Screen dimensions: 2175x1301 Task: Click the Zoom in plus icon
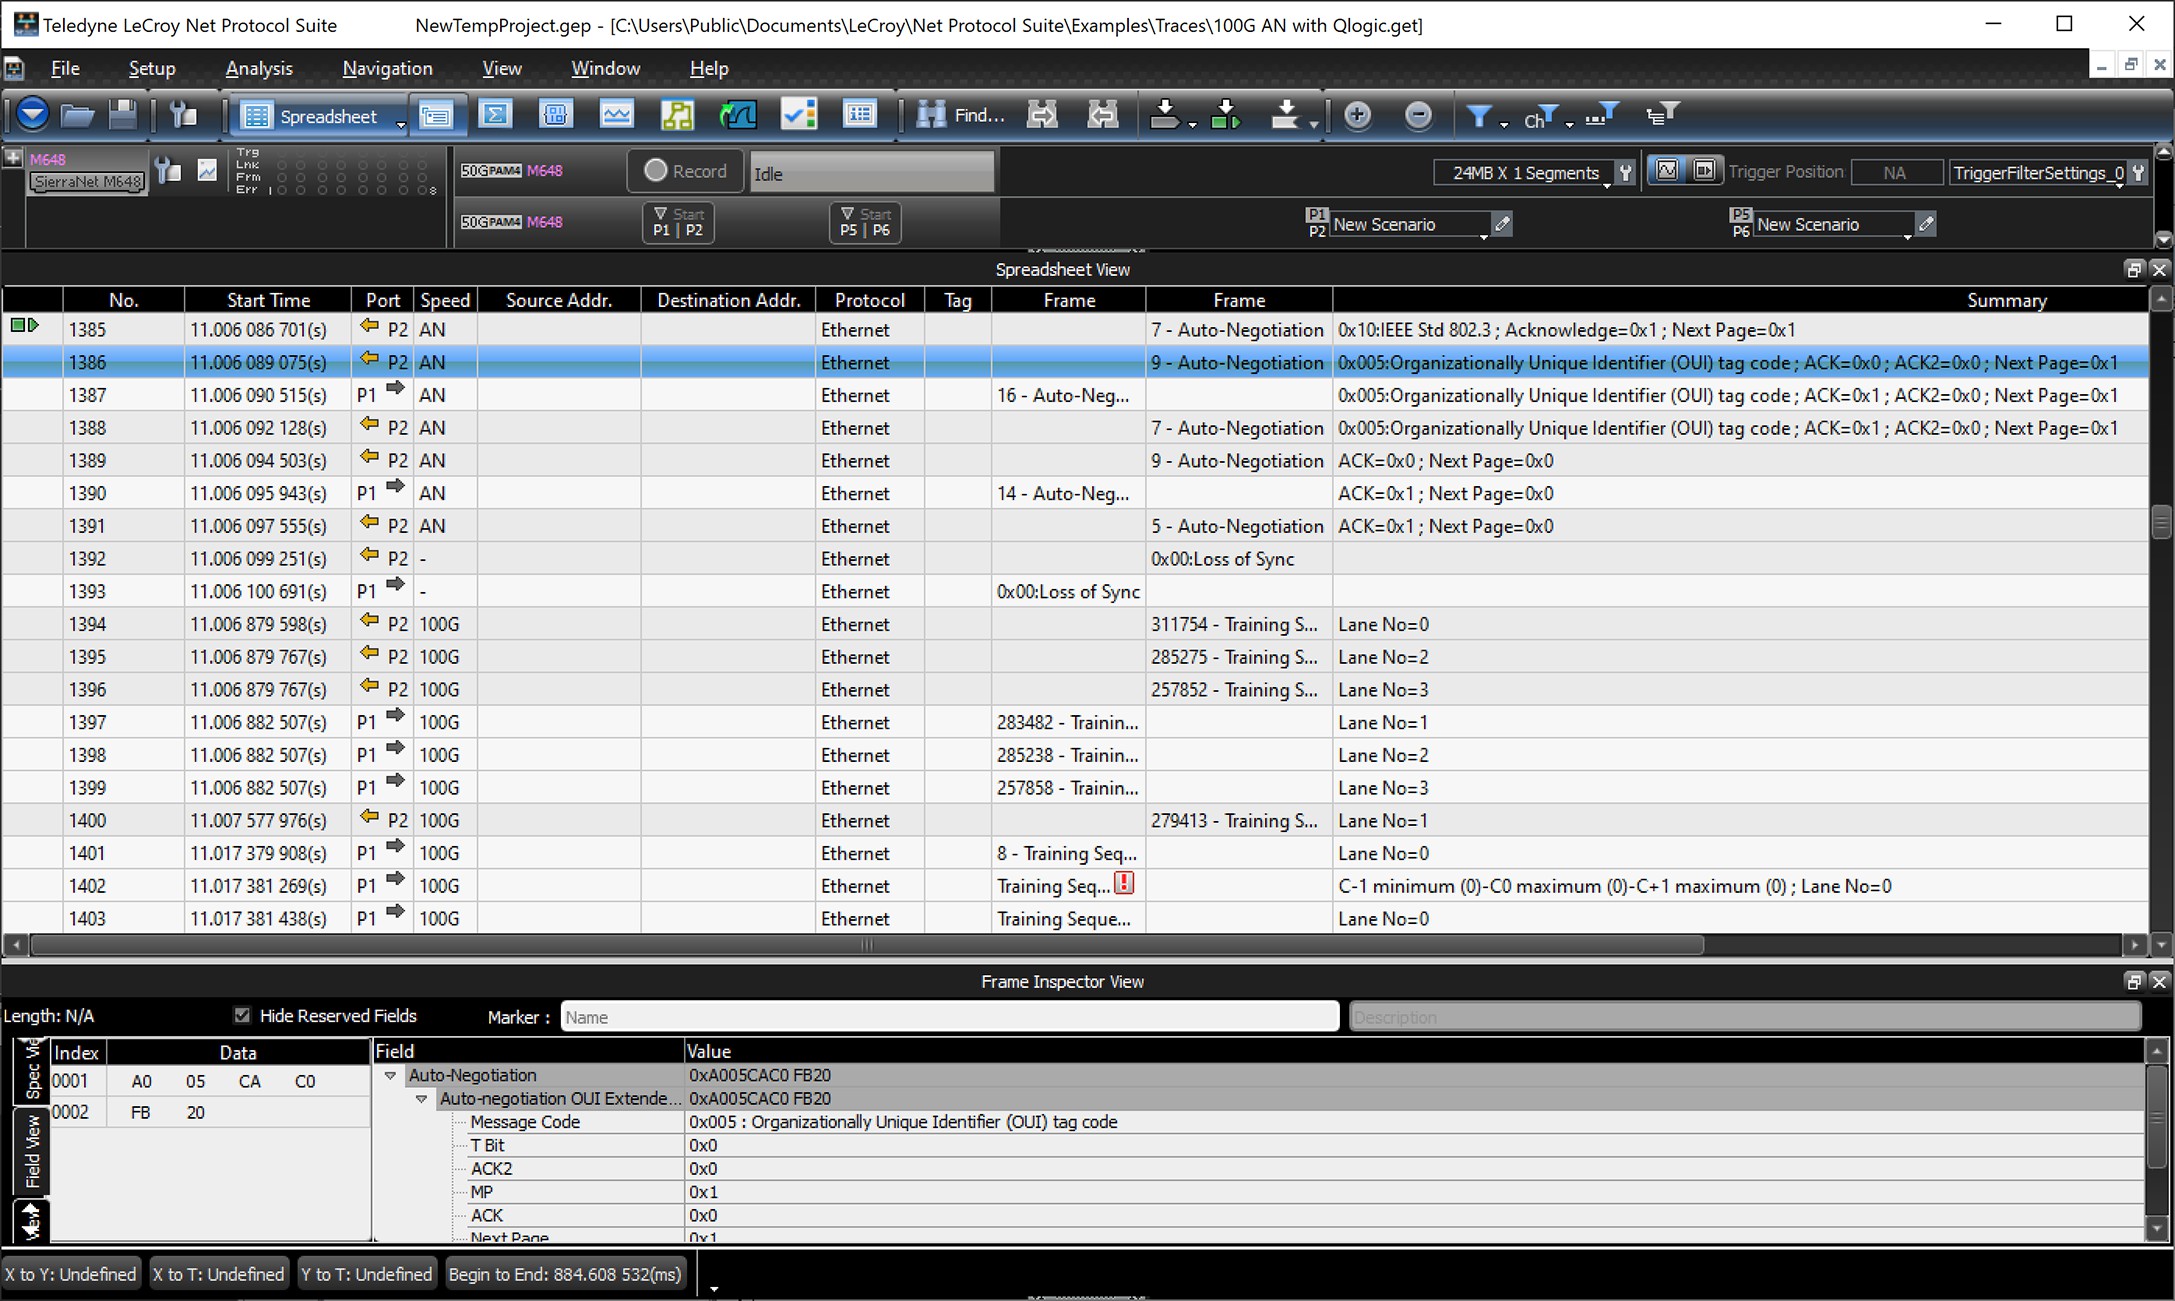tap(1357, 115)
